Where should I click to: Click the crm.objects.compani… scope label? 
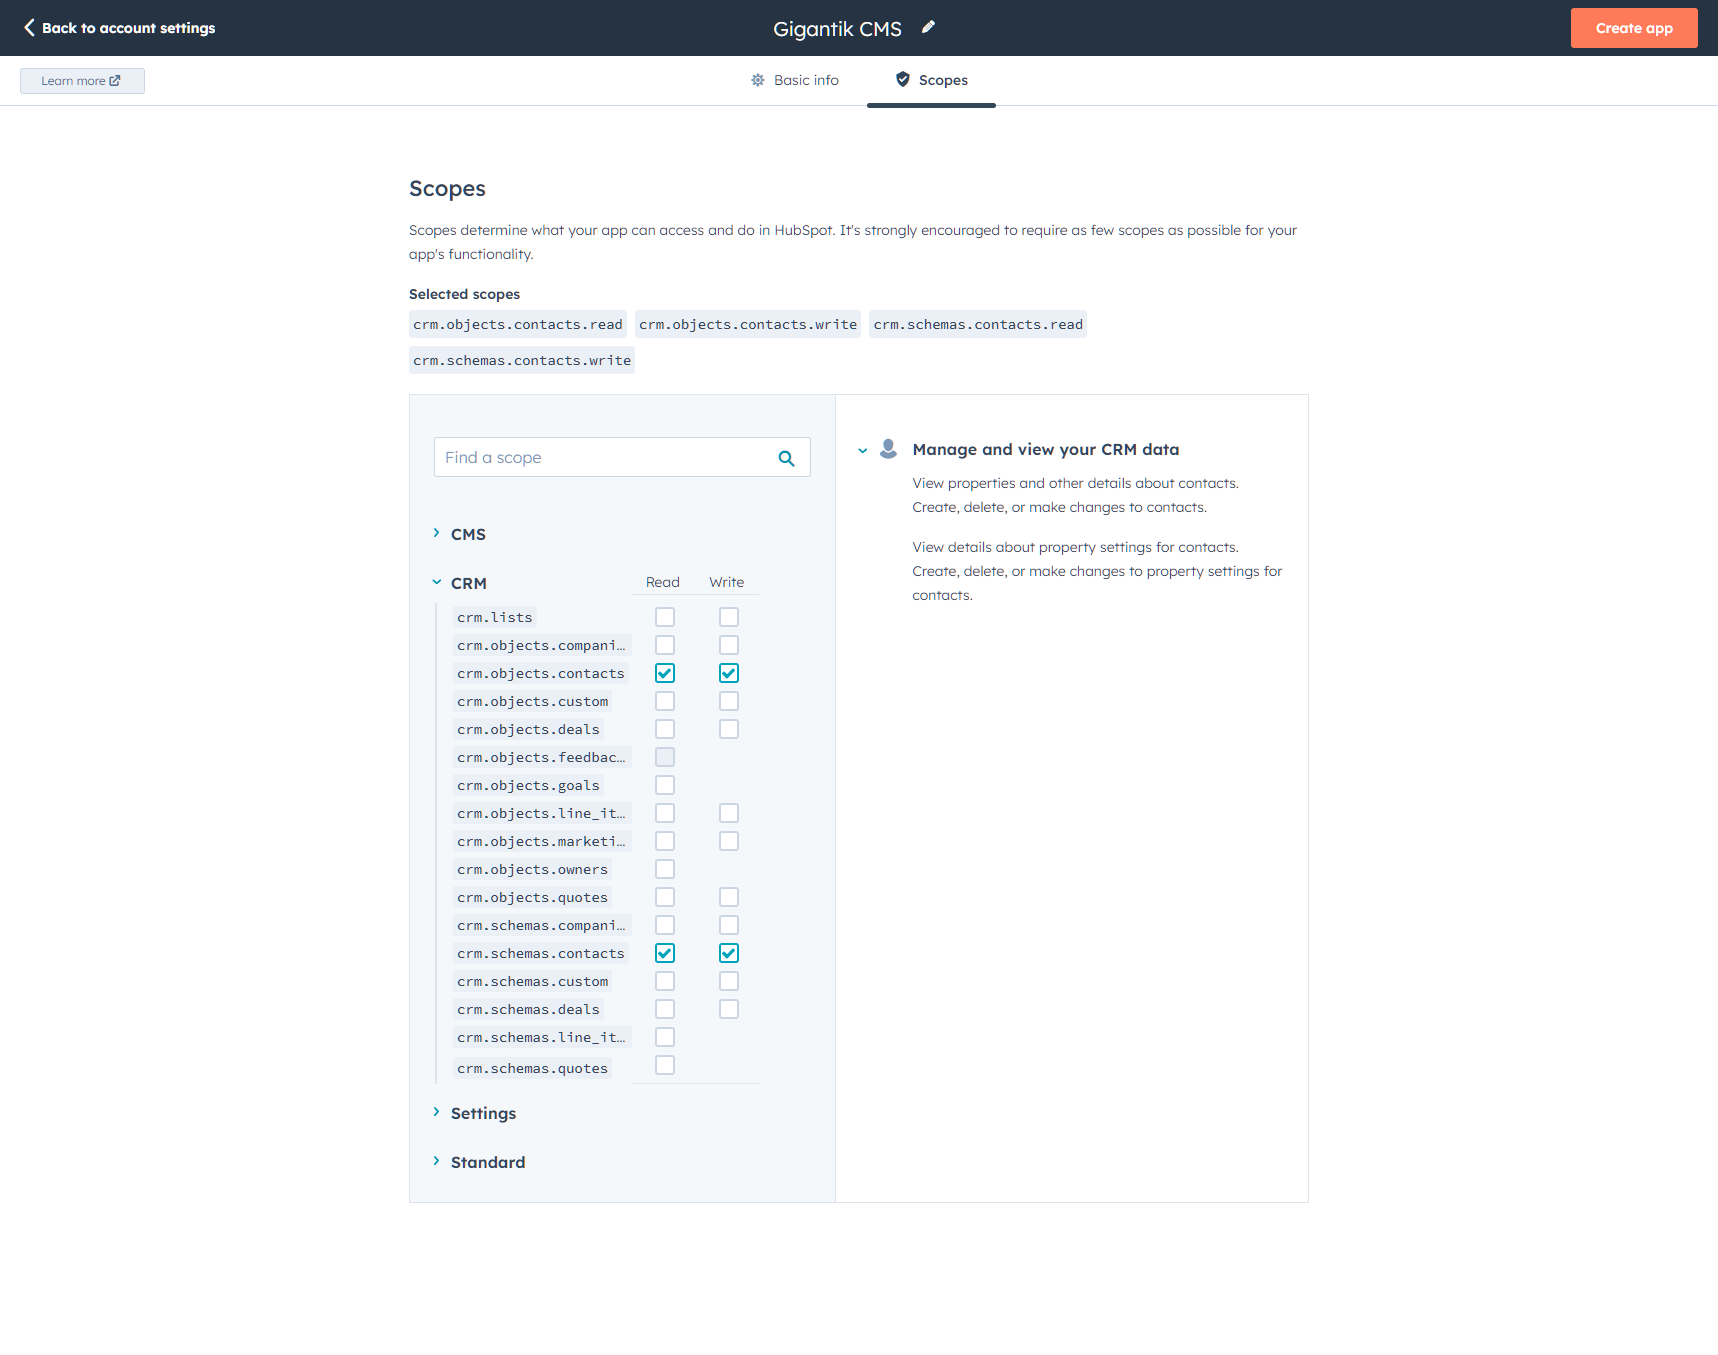[542, 645]
